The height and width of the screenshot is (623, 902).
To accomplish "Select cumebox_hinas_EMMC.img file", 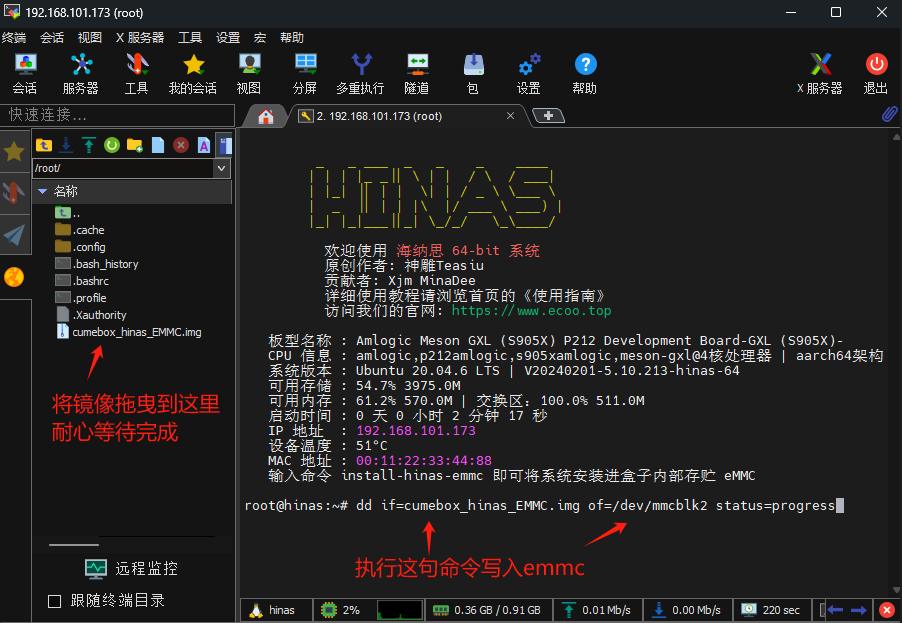I will click(136, 332).
